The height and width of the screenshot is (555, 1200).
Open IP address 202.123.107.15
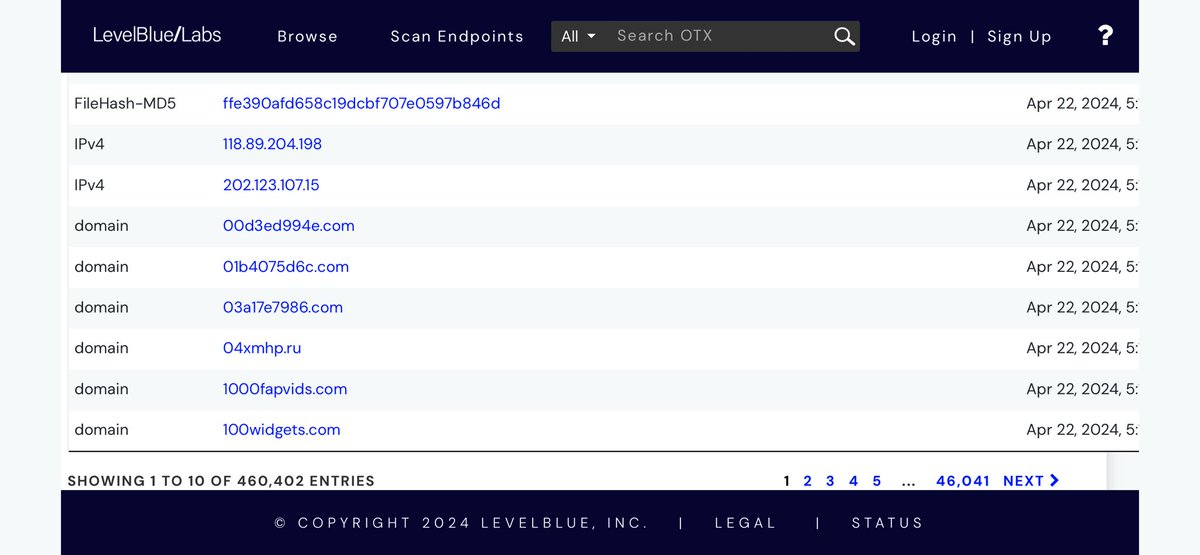[x=271, y=185]
